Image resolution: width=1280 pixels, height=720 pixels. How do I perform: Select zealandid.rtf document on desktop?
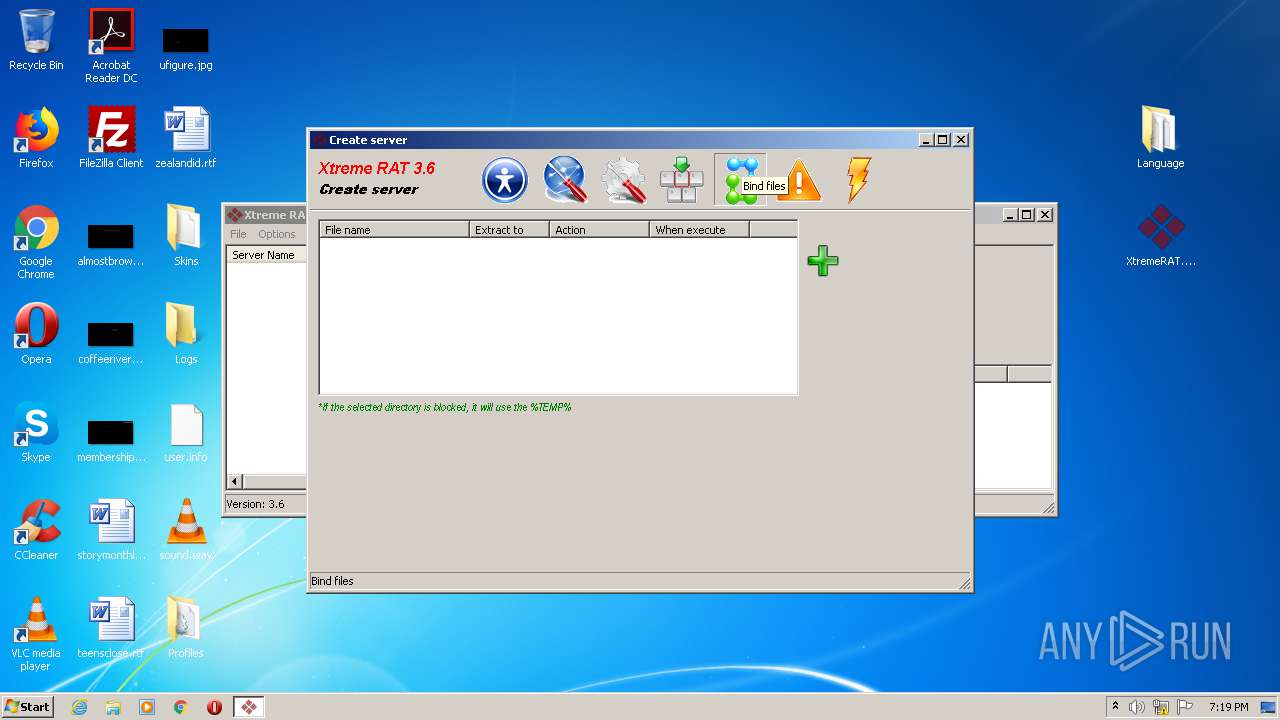coord(186,138)
